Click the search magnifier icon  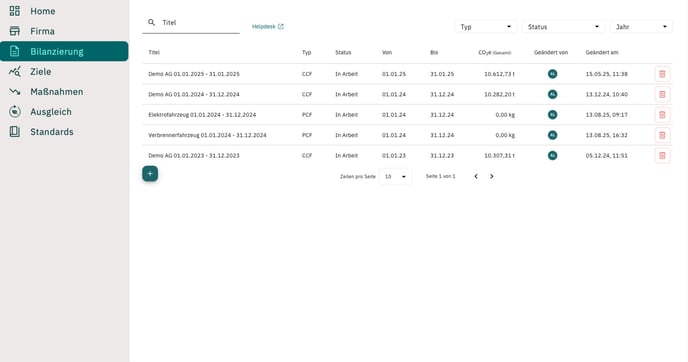click(x=151, y=22)
